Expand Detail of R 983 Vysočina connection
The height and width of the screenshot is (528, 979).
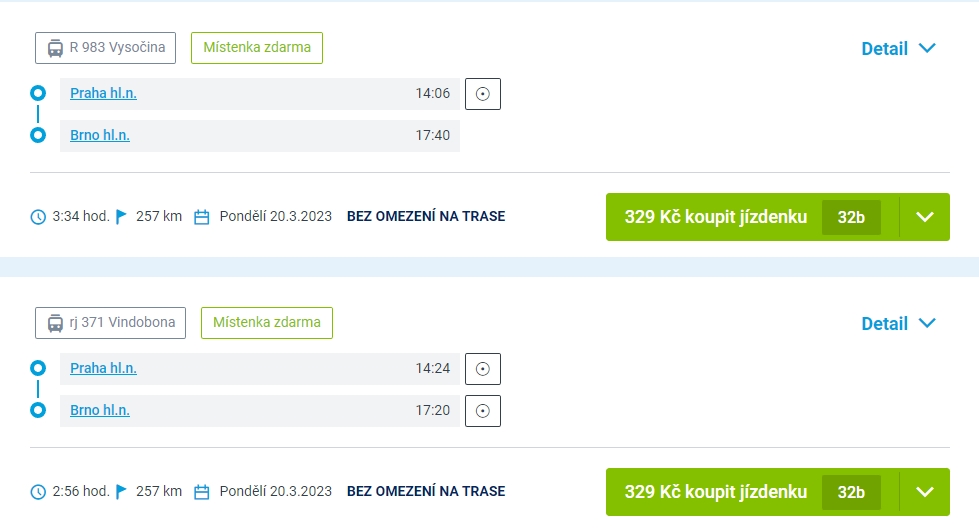[x=898, y=49]
